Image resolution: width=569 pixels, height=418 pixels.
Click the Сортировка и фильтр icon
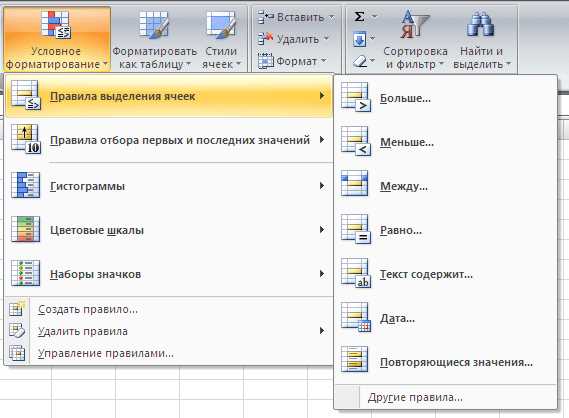[415, 24]
